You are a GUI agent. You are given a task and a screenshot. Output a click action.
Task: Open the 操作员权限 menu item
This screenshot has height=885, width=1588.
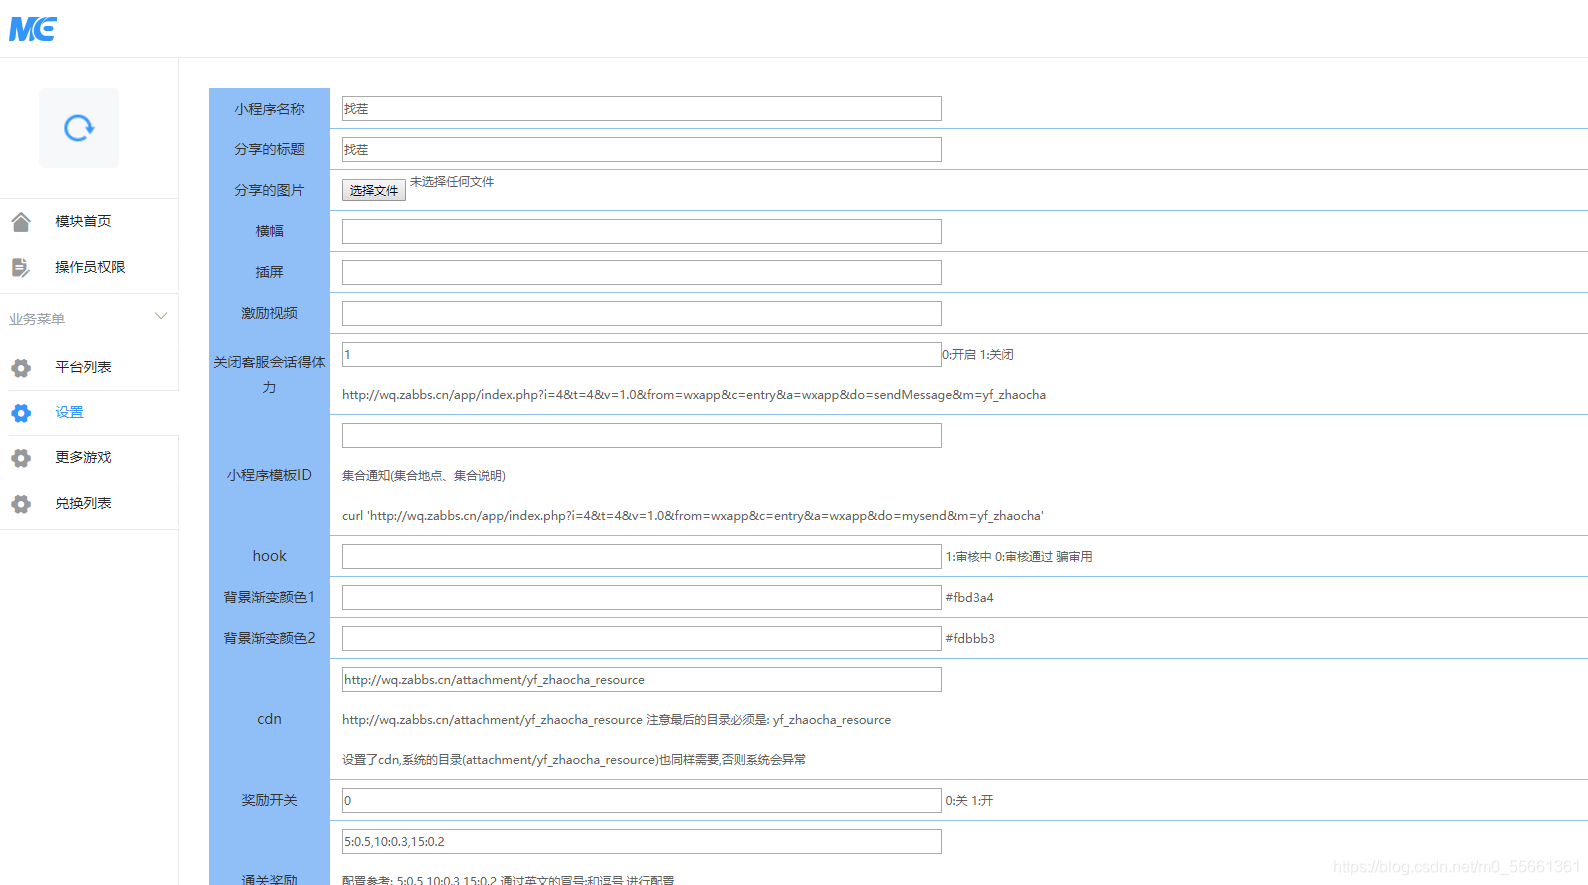click(90, 267)
